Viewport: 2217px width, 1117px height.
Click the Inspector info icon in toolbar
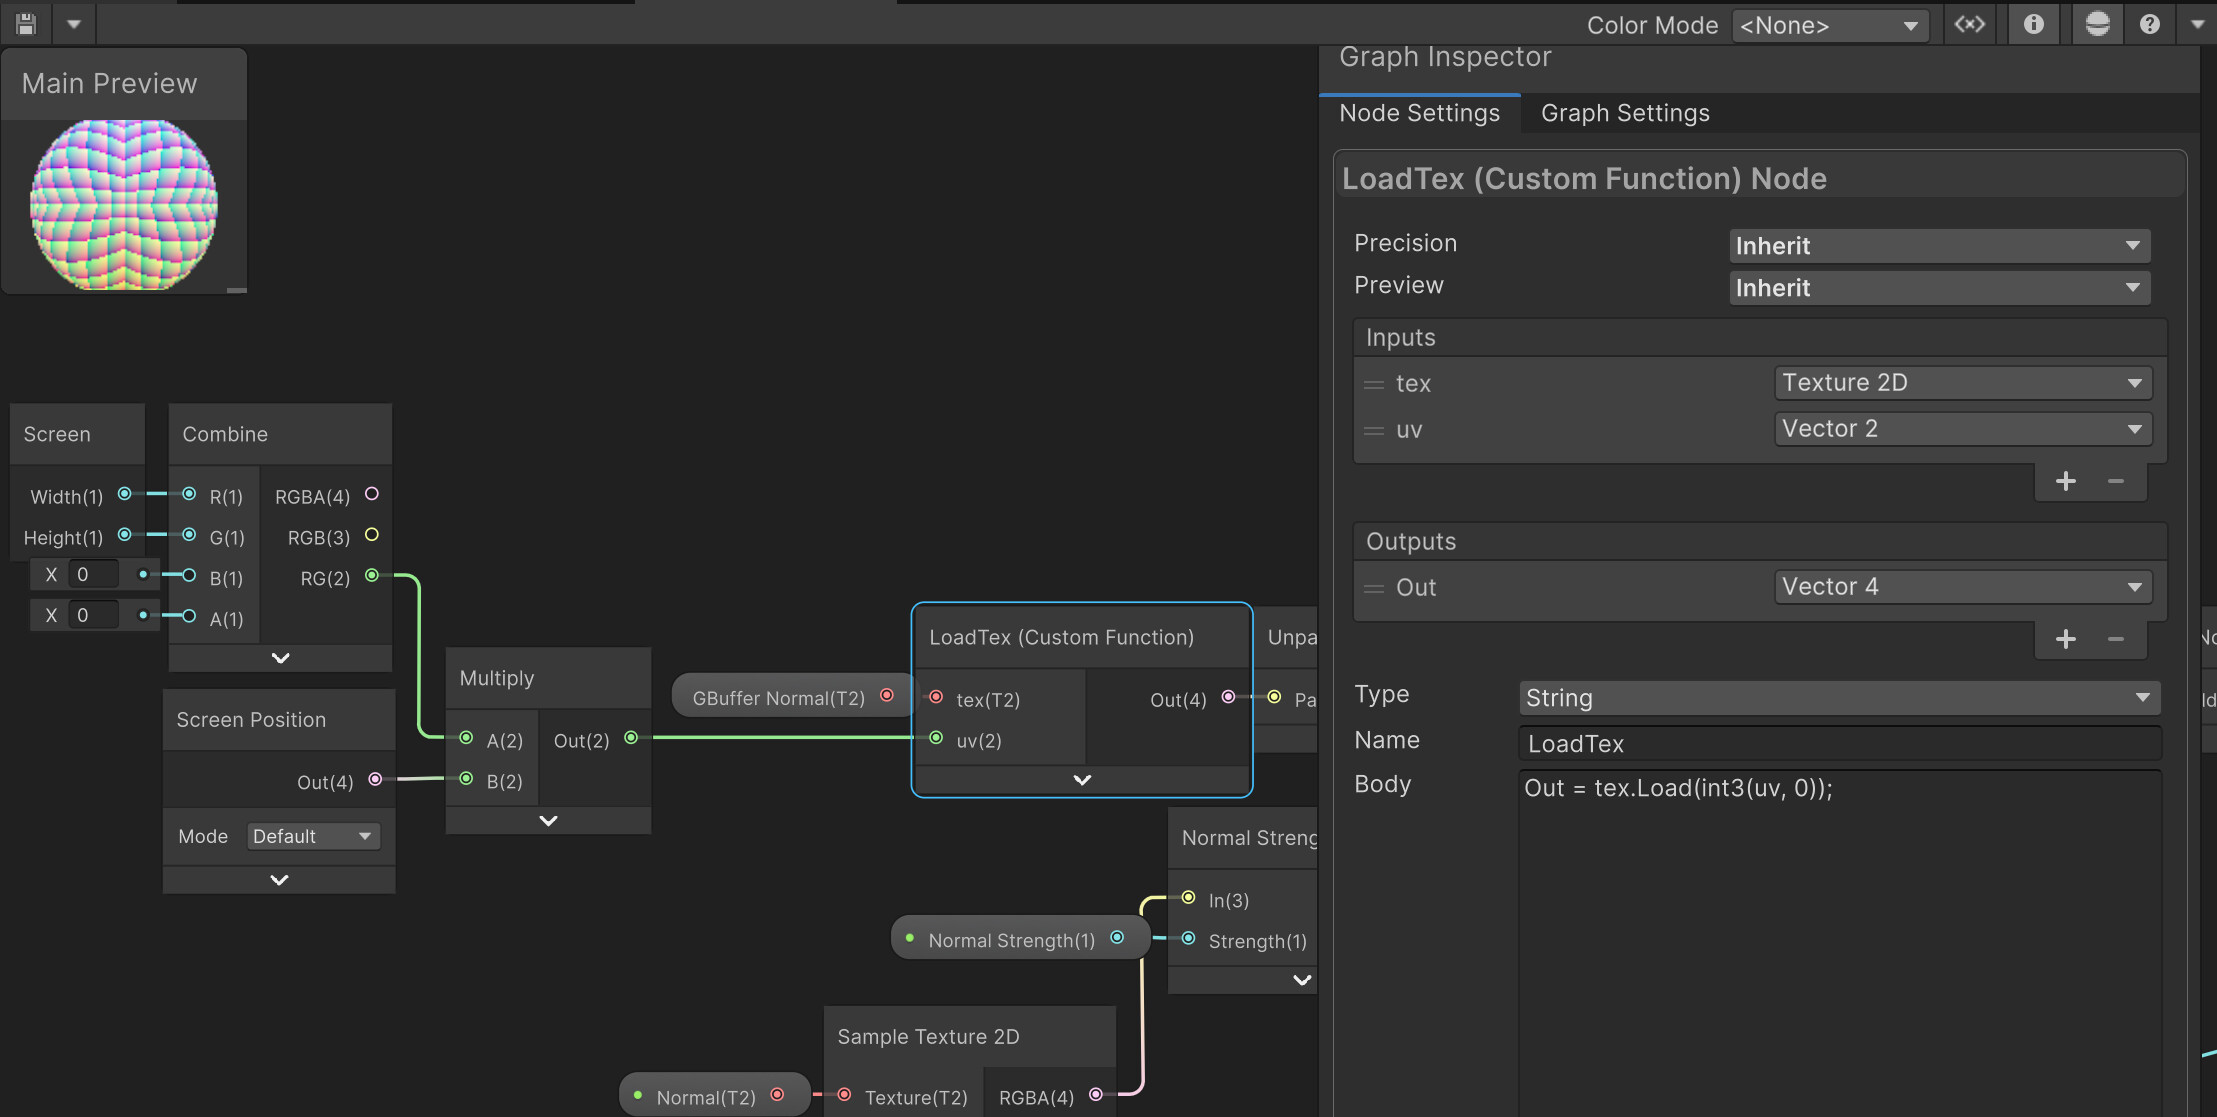click(x=2034, y=24)
